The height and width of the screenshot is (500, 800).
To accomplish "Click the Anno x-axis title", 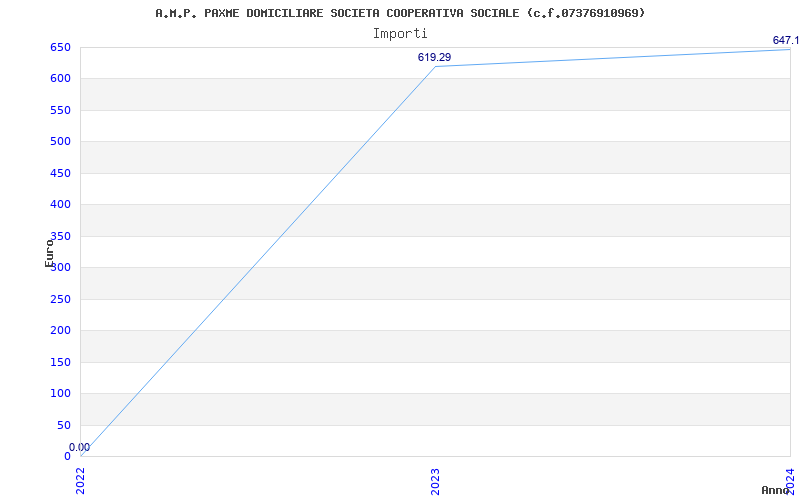I will [775, 490].
